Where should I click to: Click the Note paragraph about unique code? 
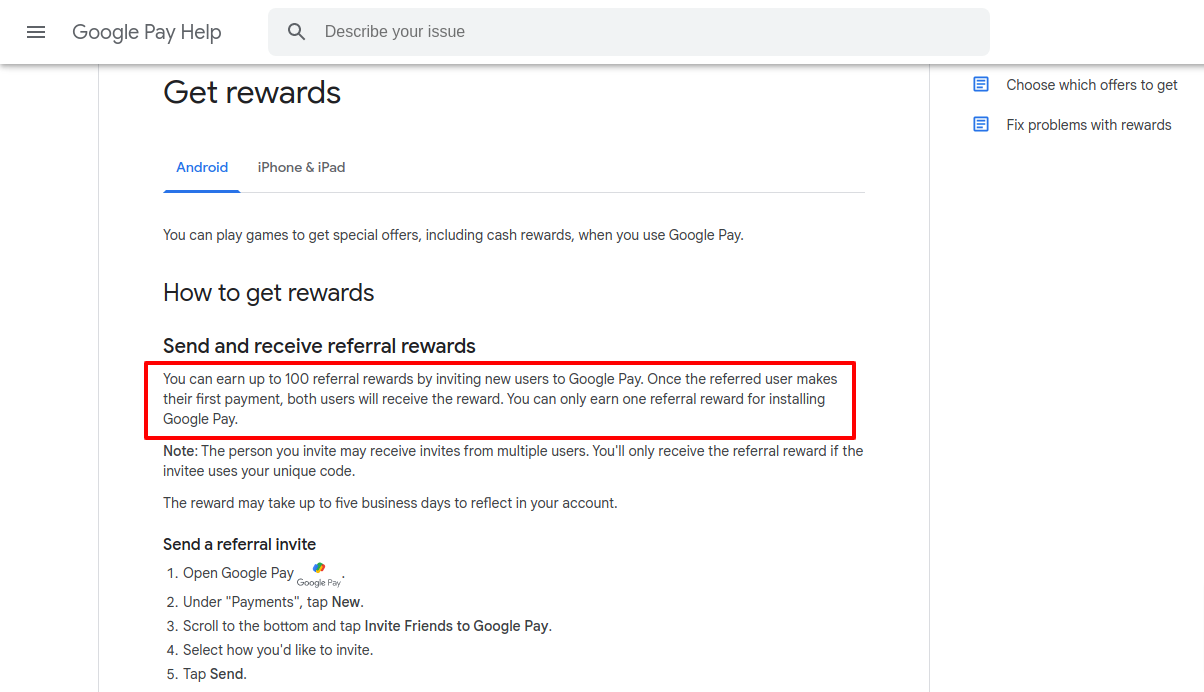click(x=513, y=461)
